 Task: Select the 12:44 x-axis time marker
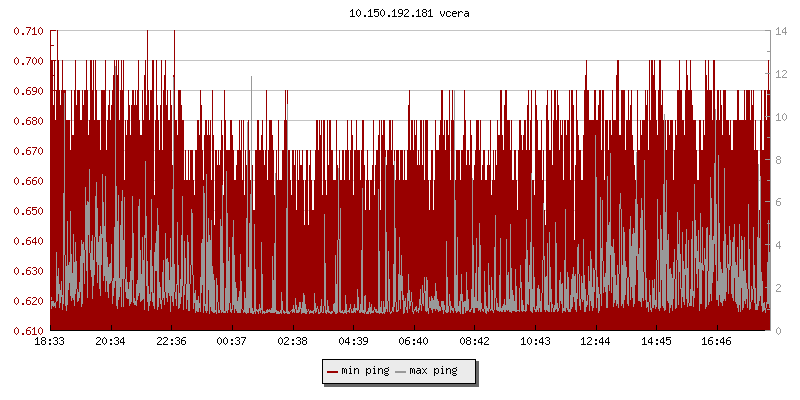(x=595, y=341)
